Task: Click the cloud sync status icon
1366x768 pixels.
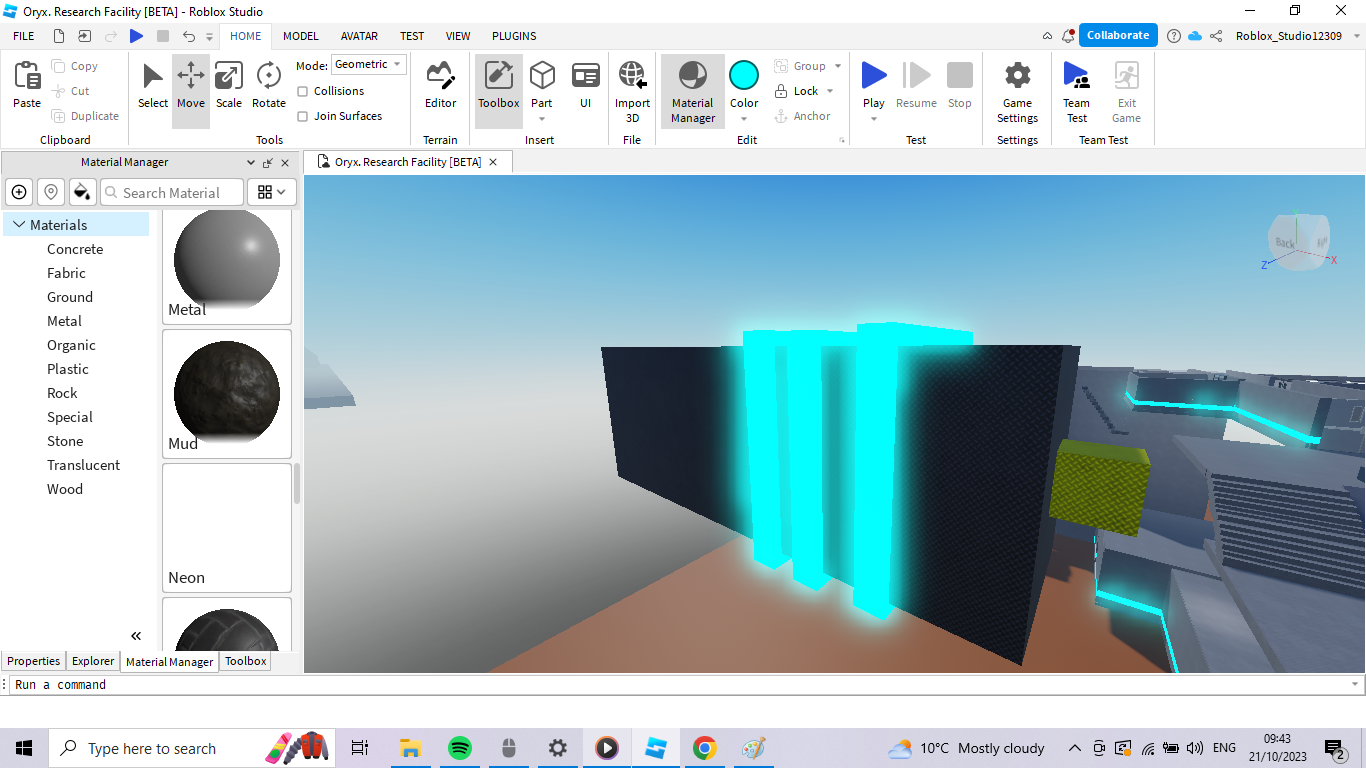Action: [1195, 36]
